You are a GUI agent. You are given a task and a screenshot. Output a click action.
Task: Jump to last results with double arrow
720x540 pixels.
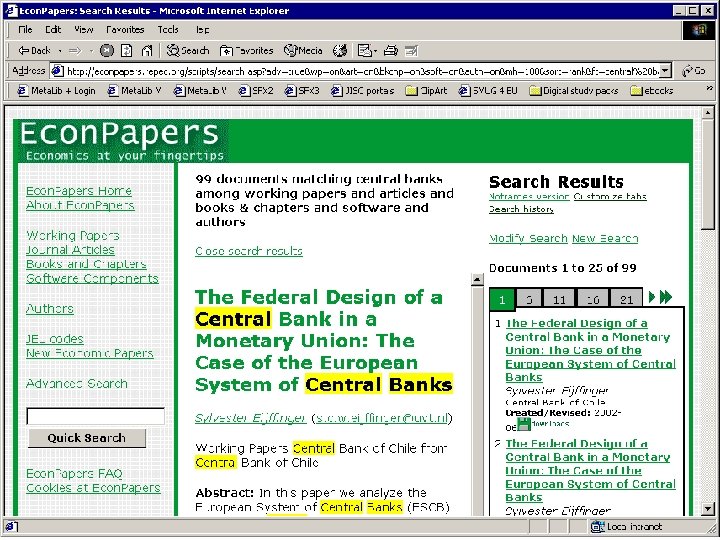coord(666,298)
